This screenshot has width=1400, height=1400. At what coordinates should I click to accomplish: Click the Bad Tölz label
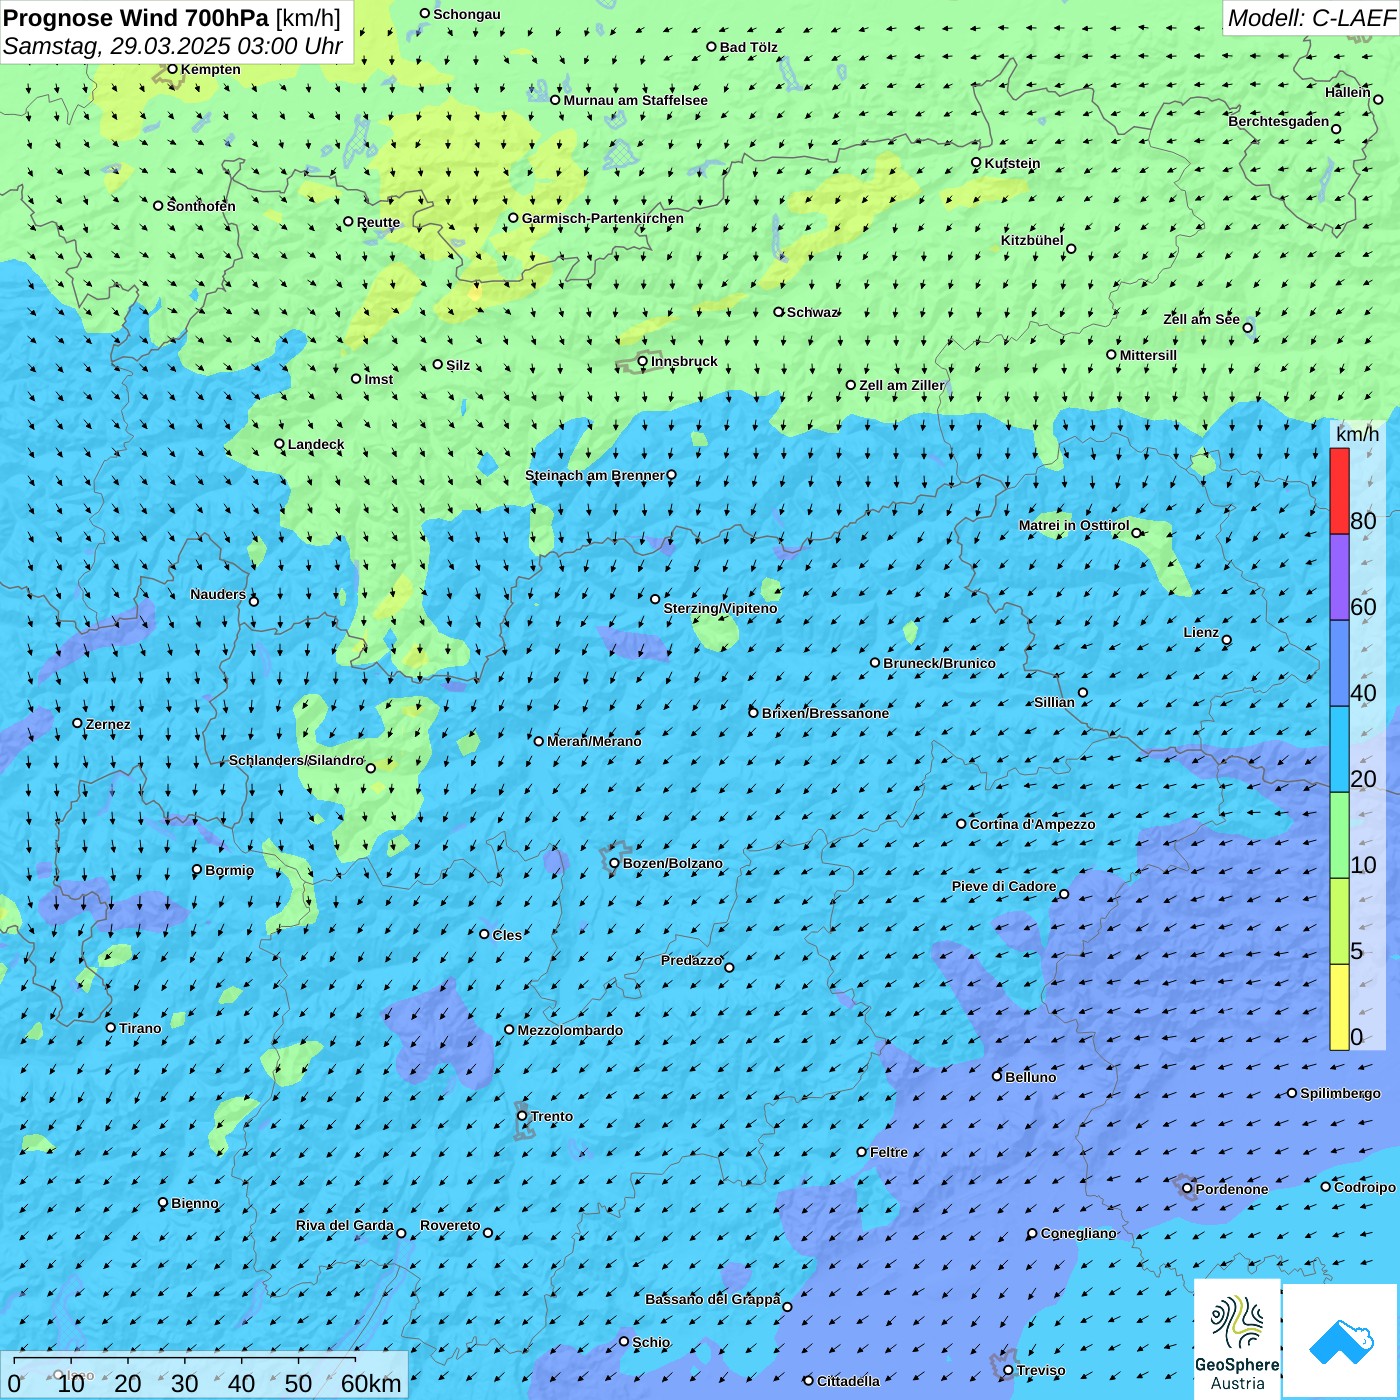(x=748, y=47)
